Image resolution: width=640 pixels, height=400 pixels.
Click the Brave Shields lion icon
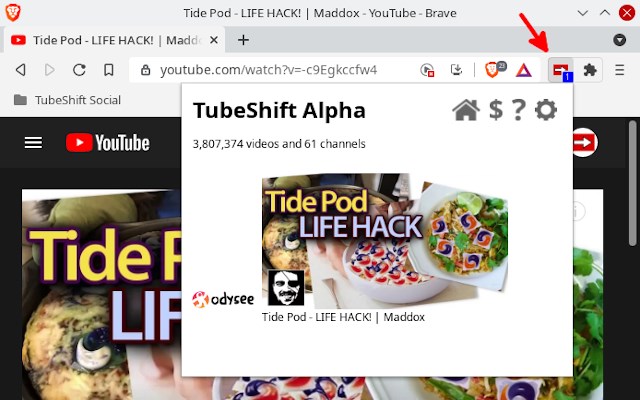(493, 70)
